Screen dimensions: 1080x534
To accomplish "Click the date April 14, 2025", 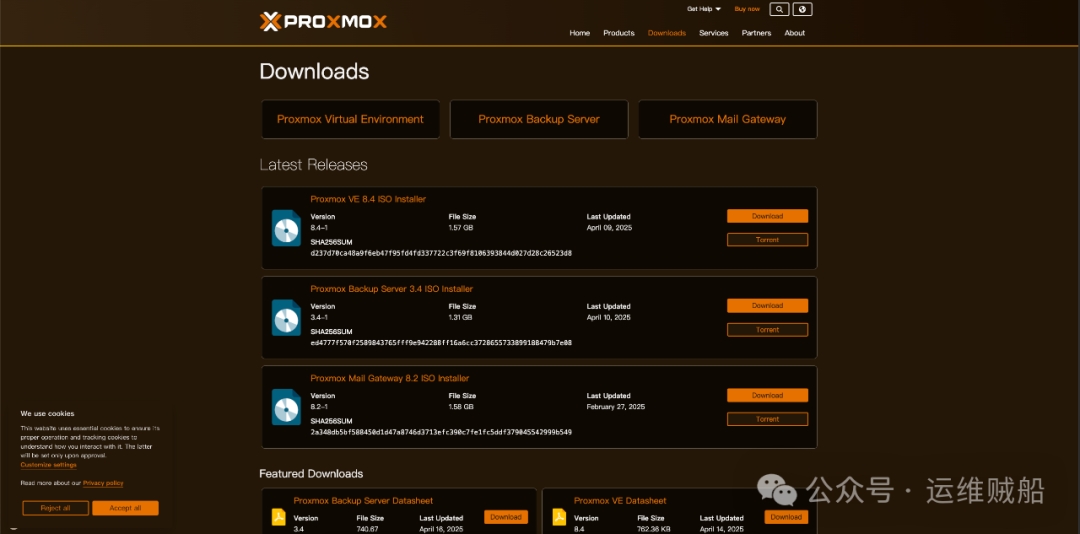I will pos(722,529).
